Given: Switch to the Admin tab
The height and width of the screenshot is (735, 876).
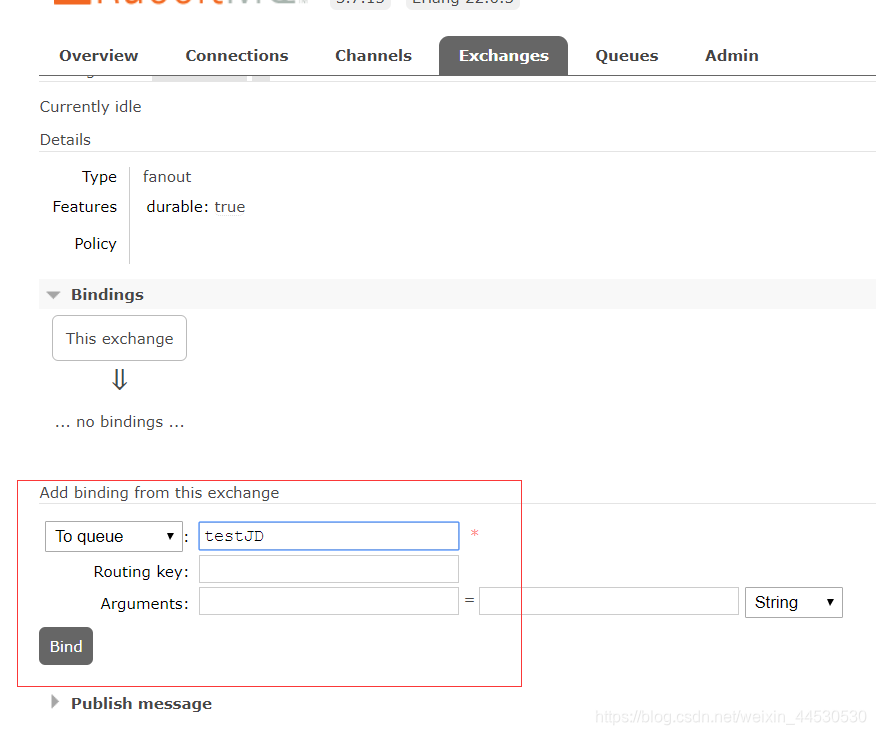Looking at the screenshot, I should coord(732,56).
